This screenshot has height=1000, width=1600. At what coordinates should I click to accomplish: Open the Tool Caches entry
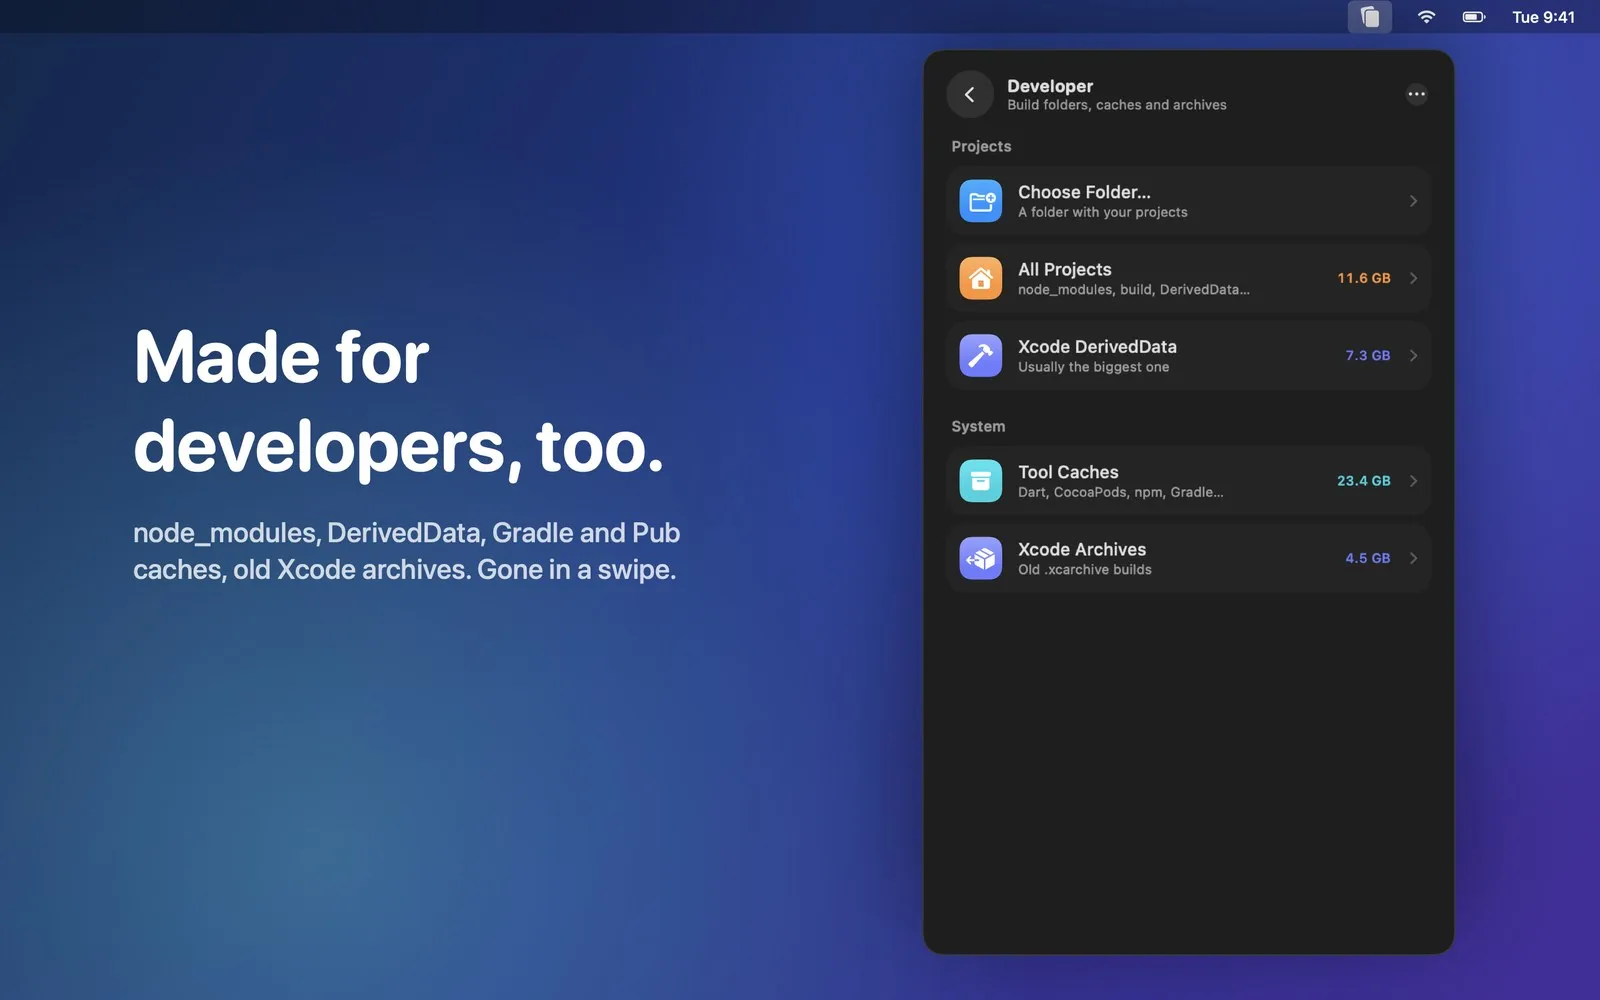point(1188,481)
